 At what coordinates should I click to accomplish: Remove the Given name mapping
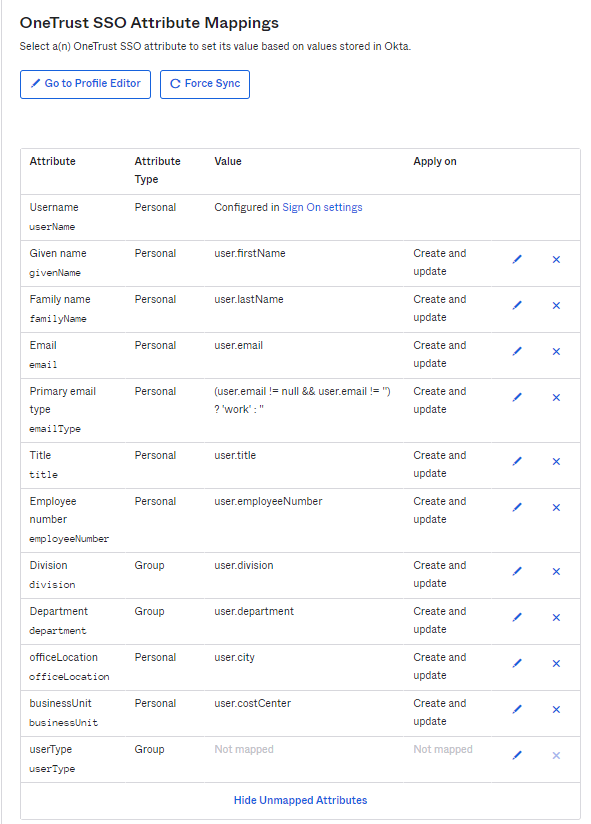[556, 259]
